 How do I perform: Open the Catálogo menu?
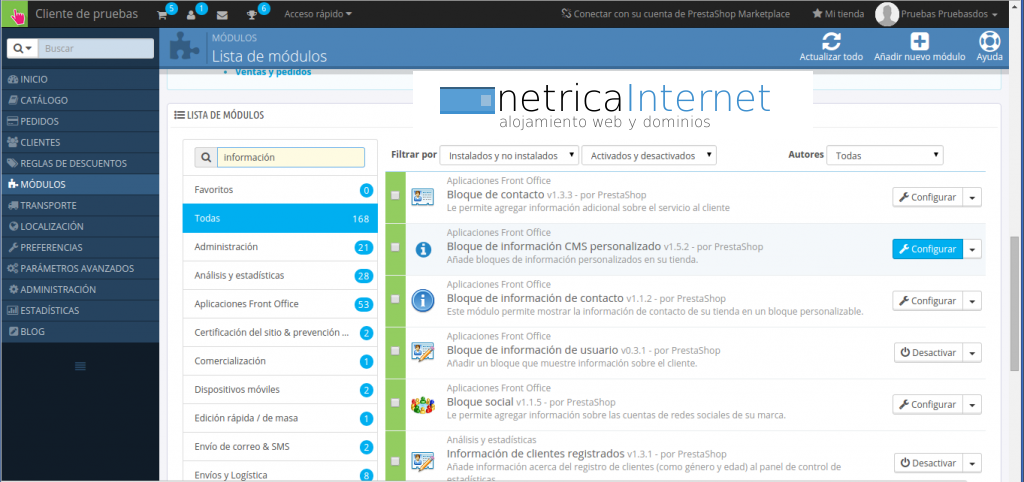click(80, 101)
